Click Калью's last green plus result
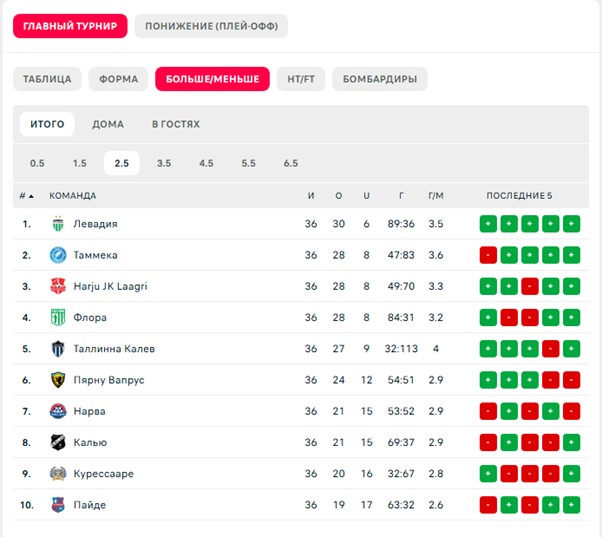 pyautogui.click(x=571, y=442)
